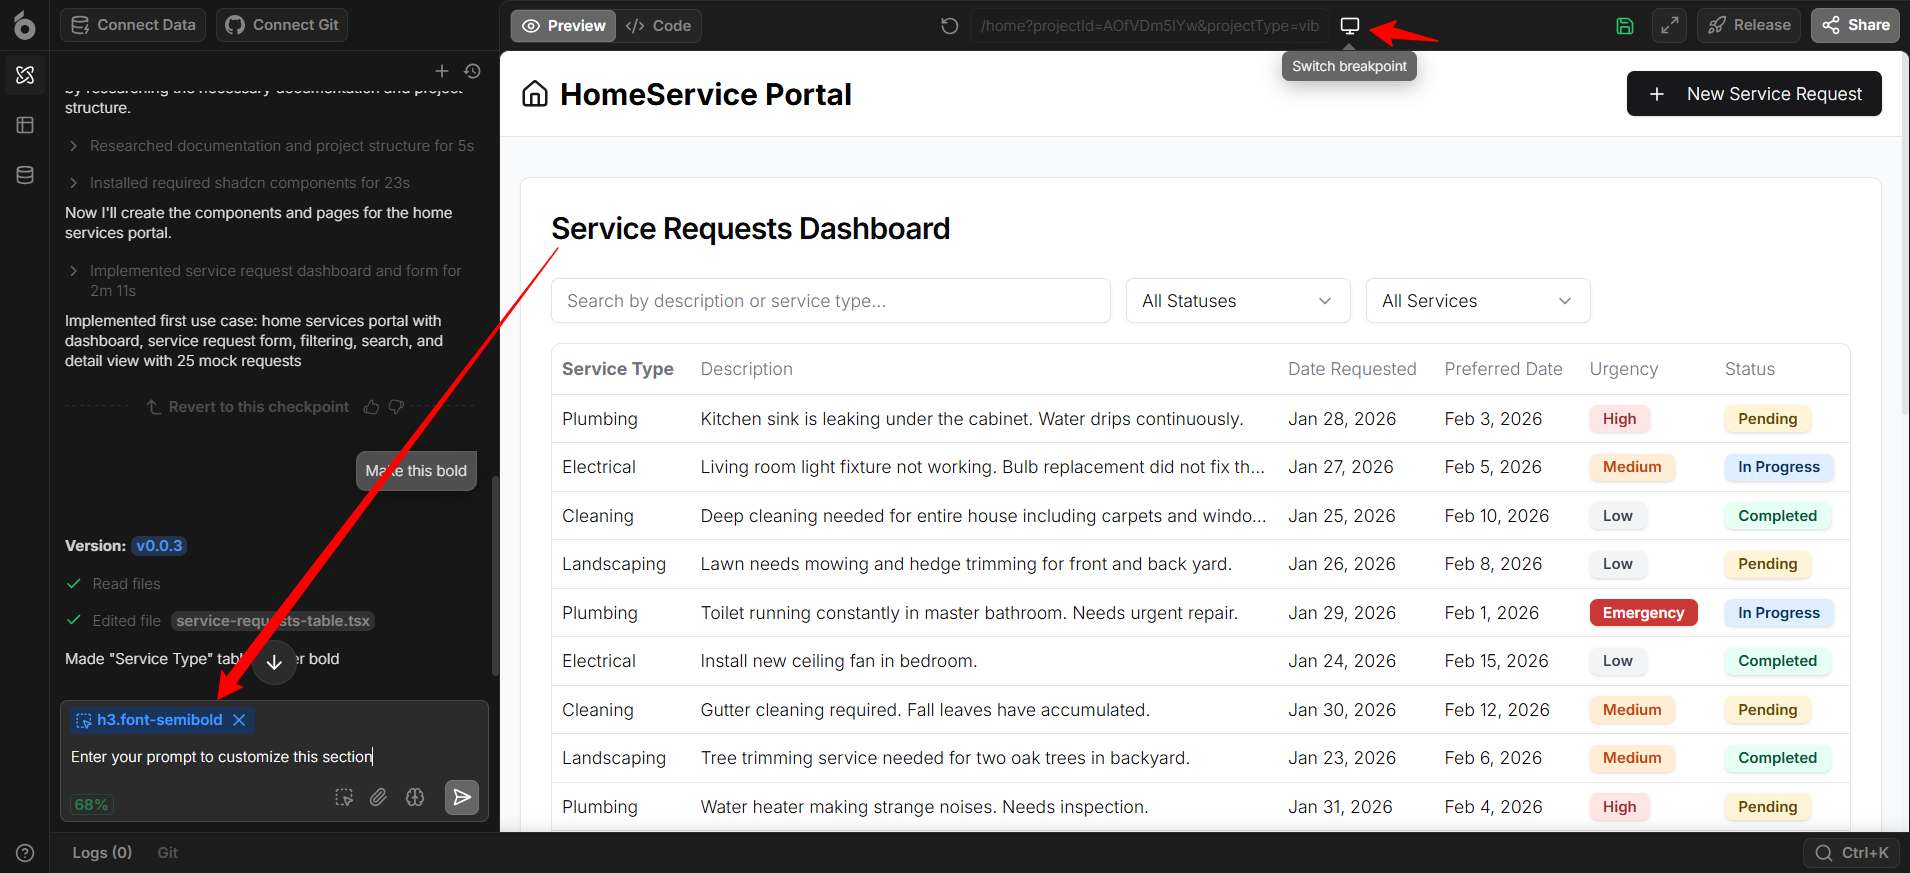Start a new chat with plus icon
Viewport: 1910px width, 873px height.
point(442,71)
